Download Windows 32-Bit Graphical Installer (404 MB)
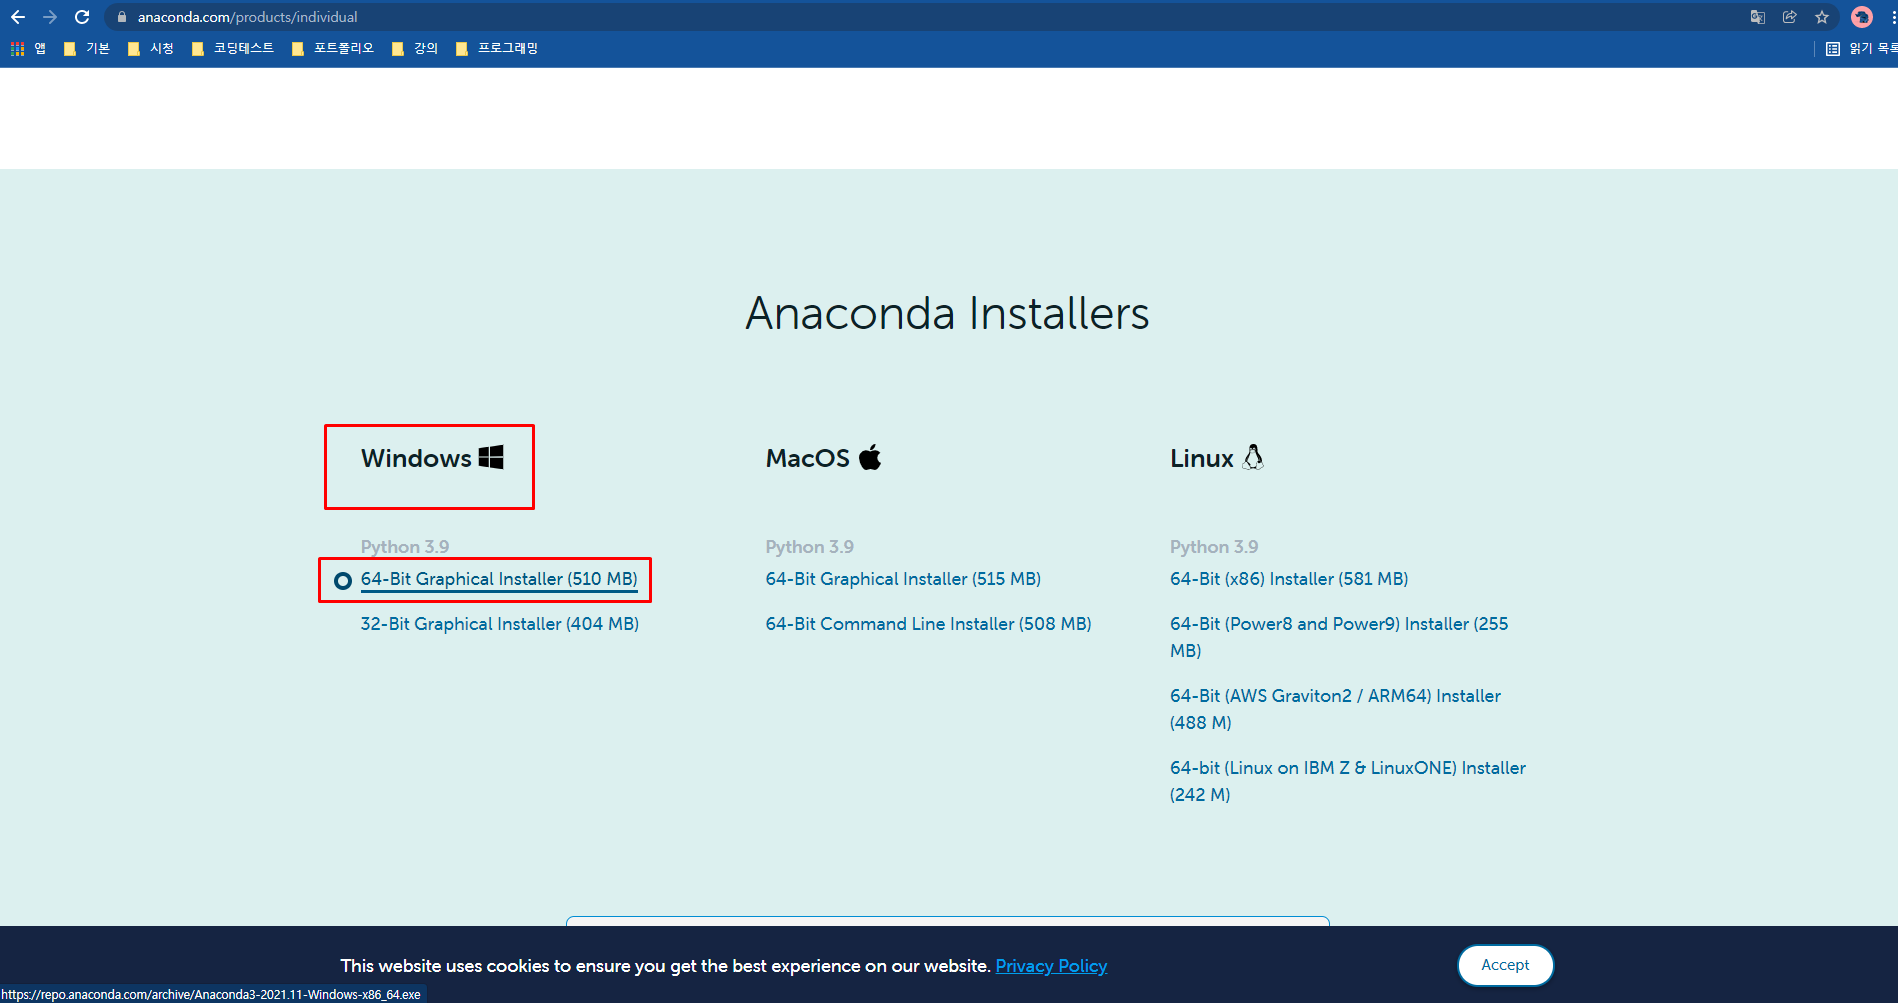 [x=500, y=624]
